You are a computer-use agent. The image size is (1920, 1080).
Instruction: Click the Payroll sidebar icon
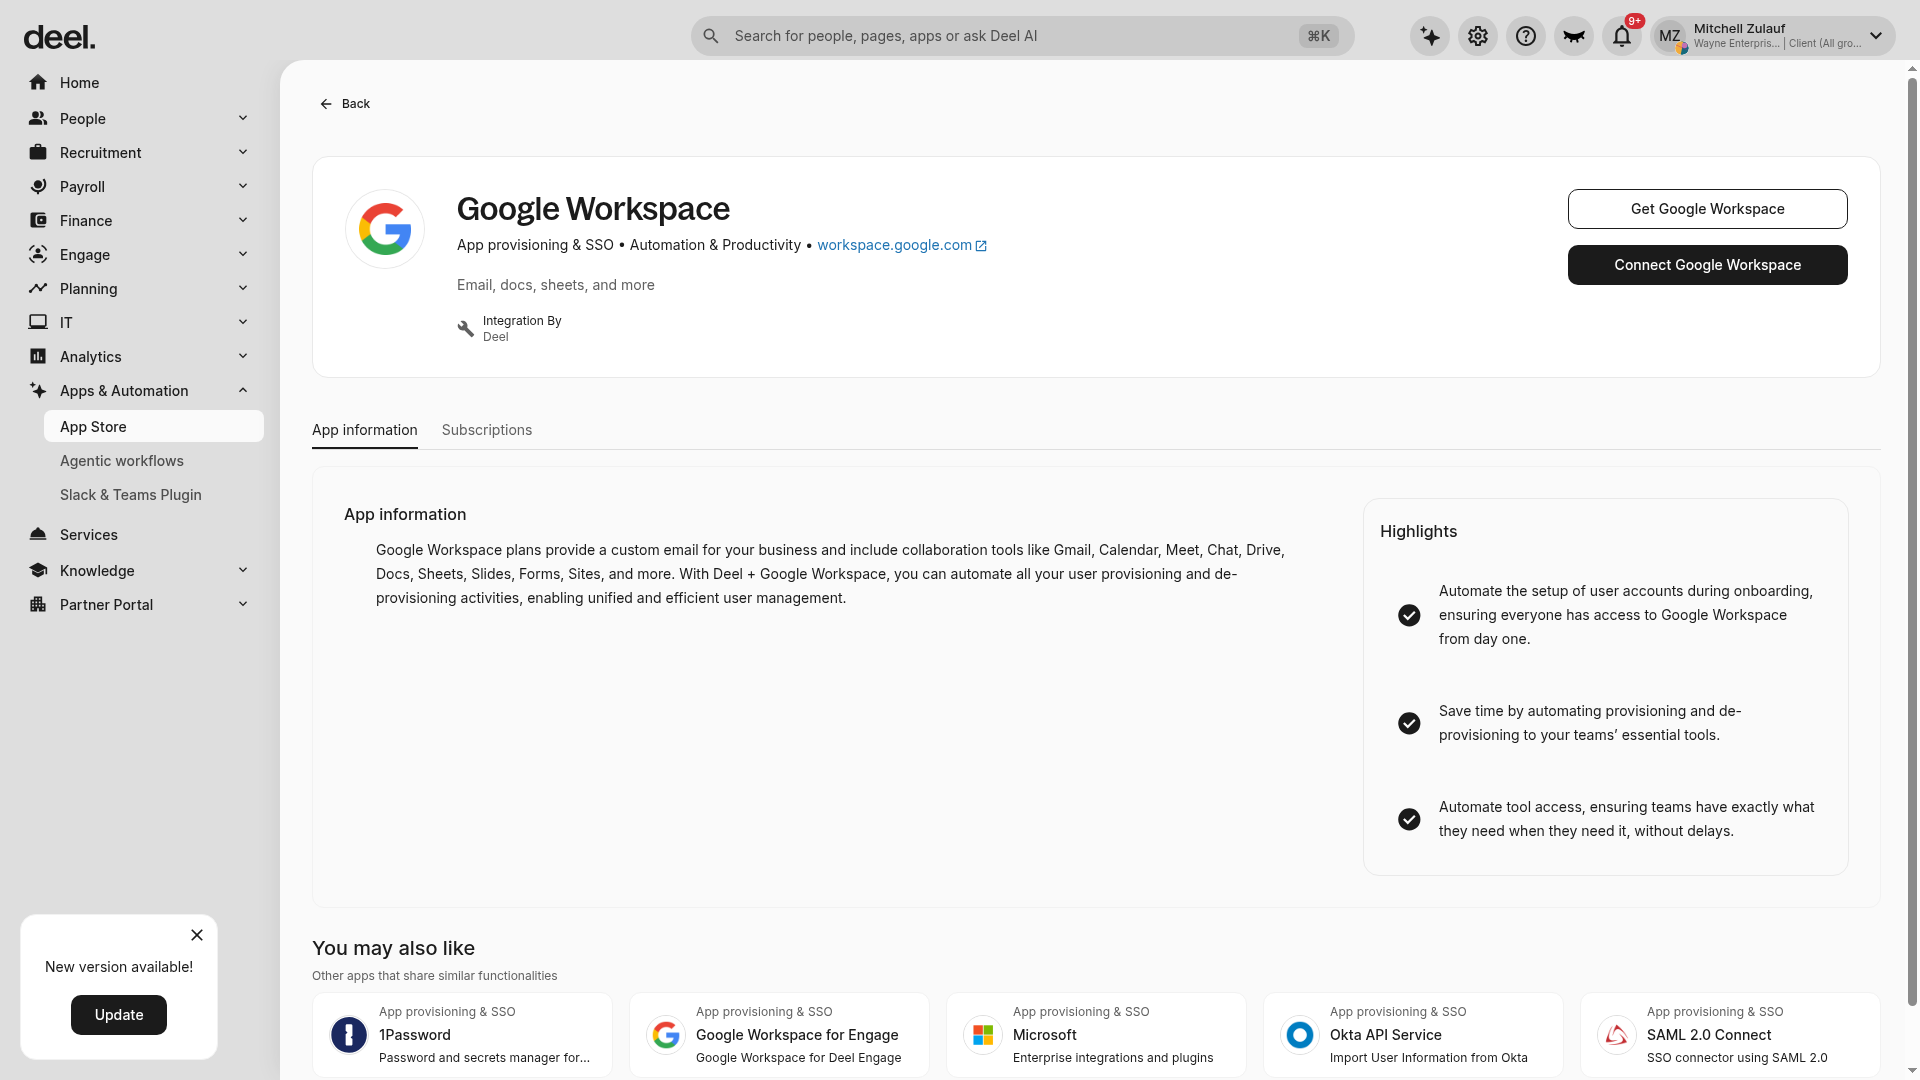[38, 186]
